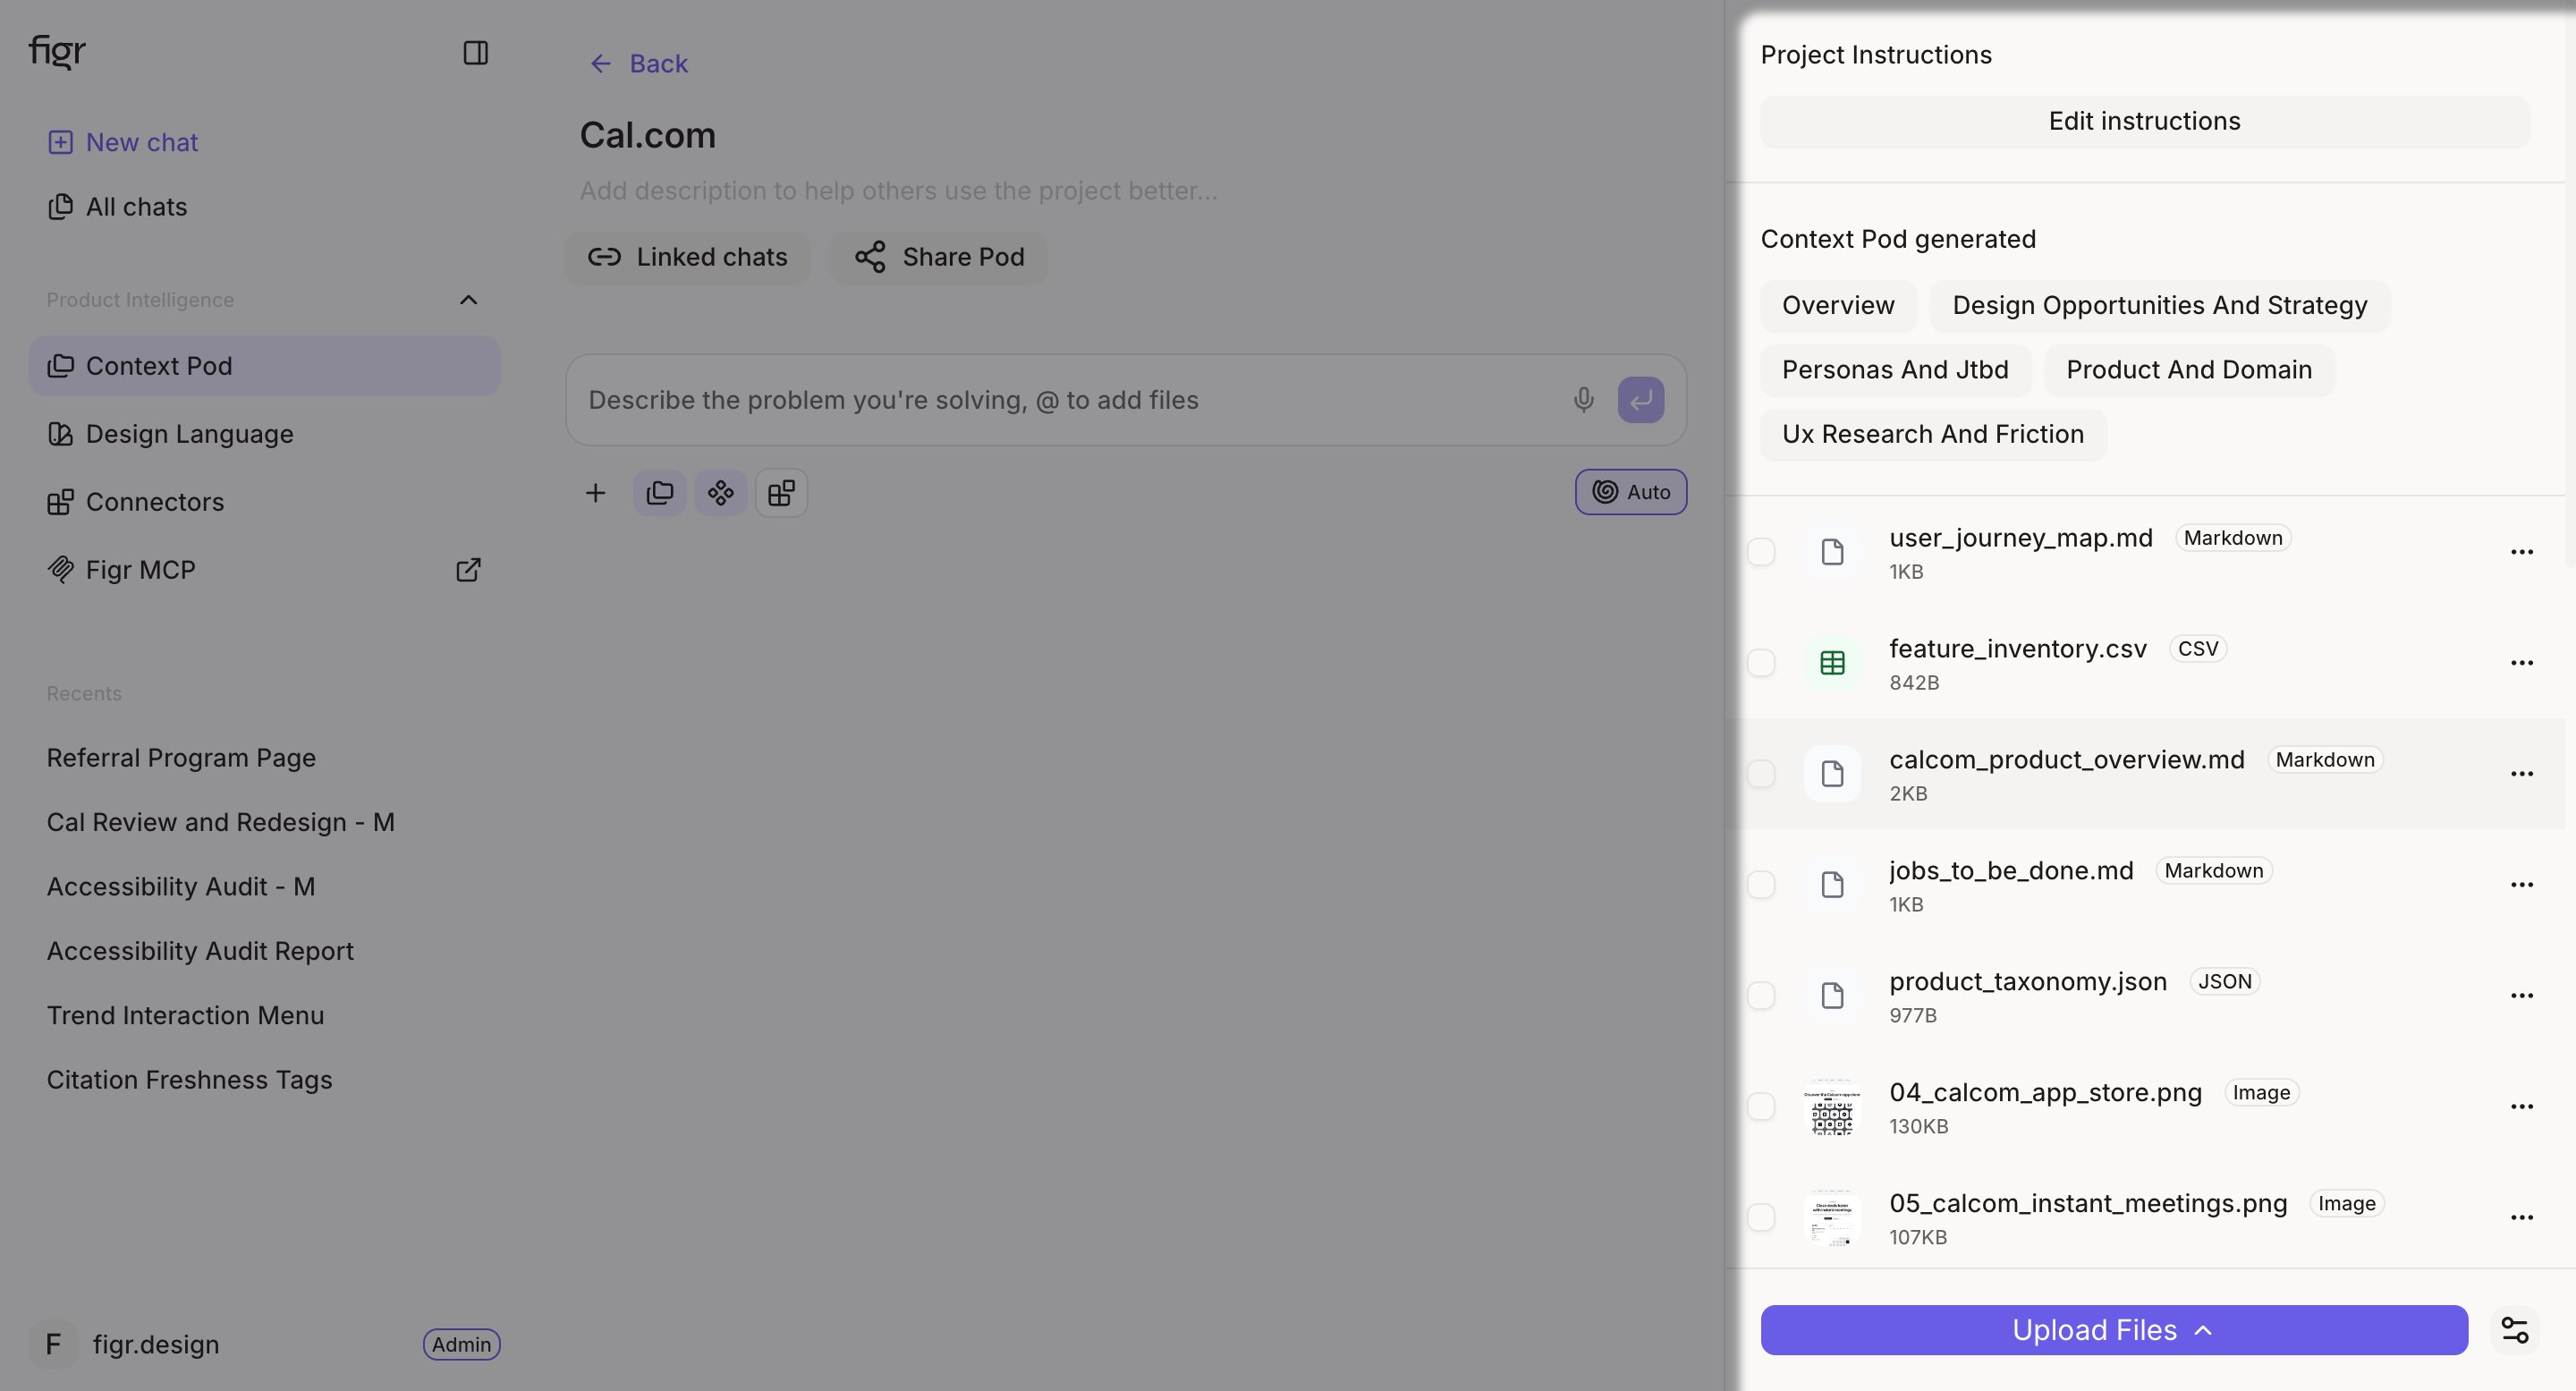Open more options for feature_inventory.csv

[x=2522, y=663]
